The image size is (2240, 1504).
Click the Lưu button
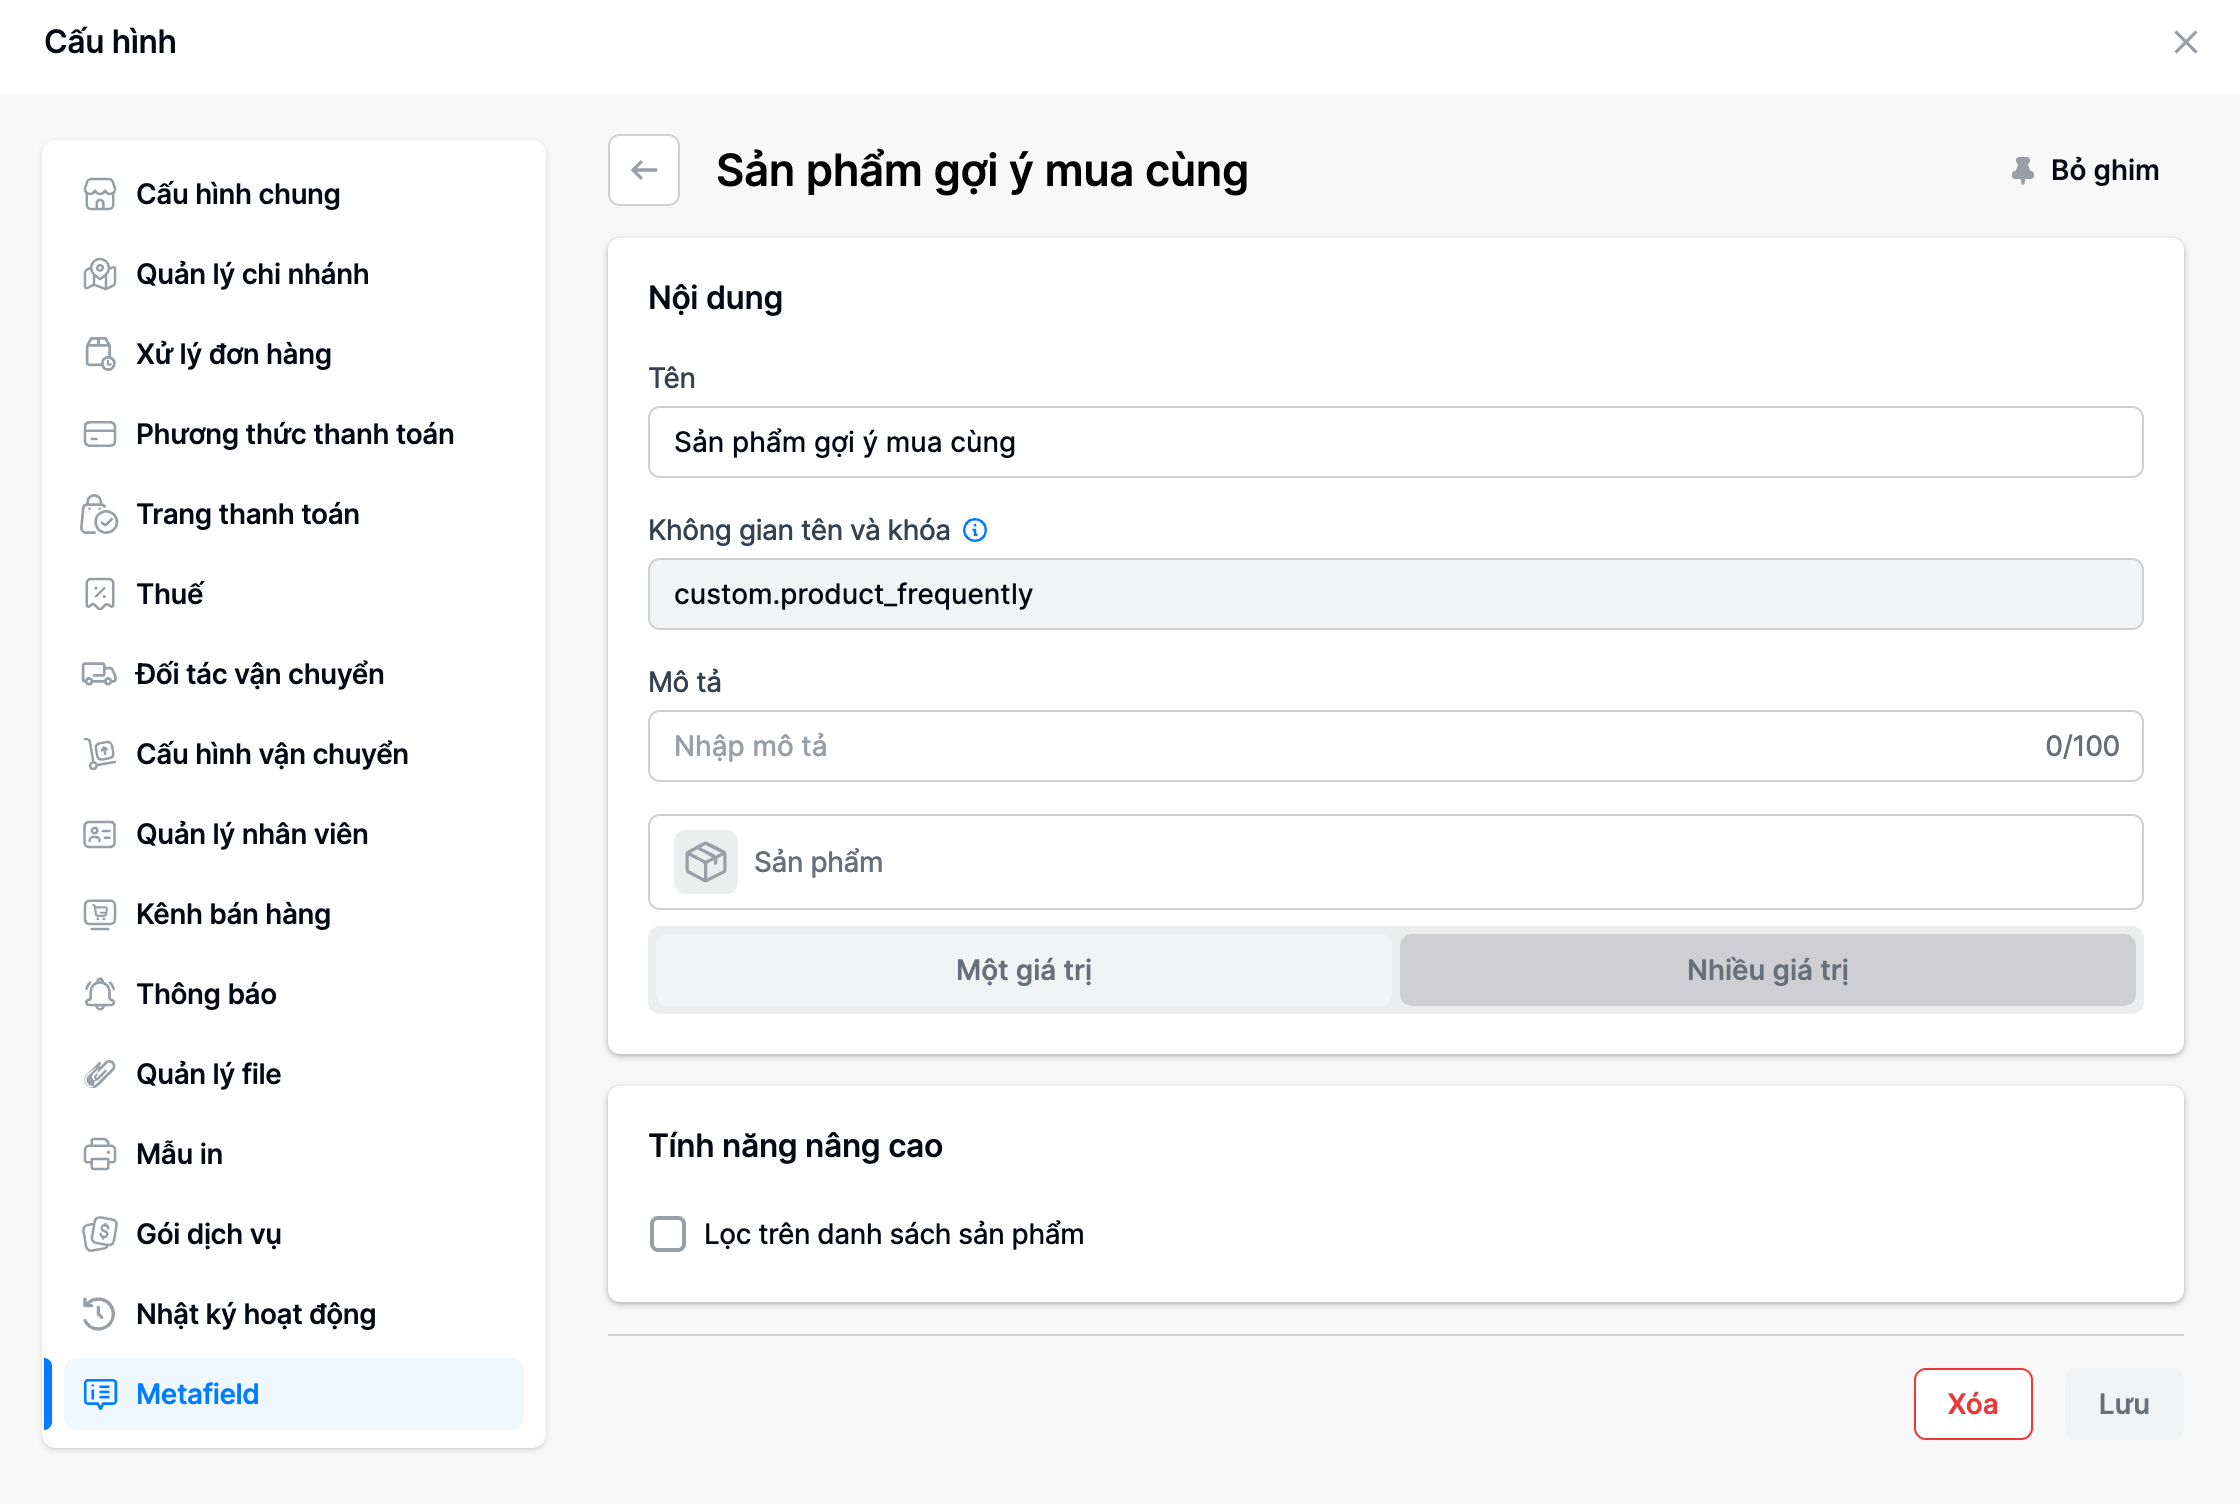coord(2124,1404)
